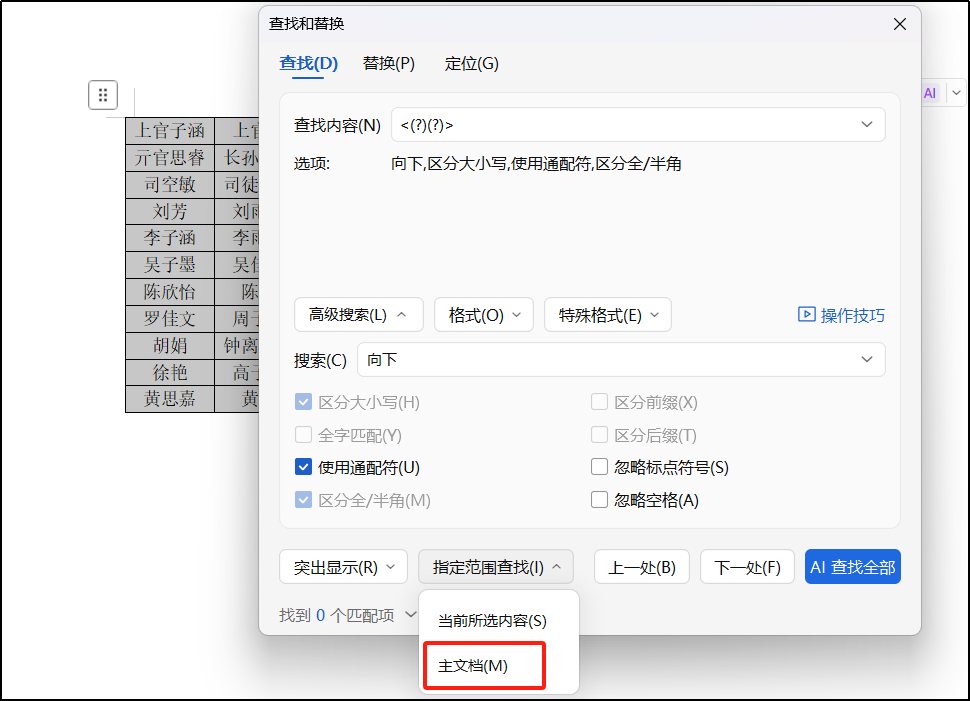Open the 查找内容 history dropdown
970x701 pixels.
click(867, 125)
